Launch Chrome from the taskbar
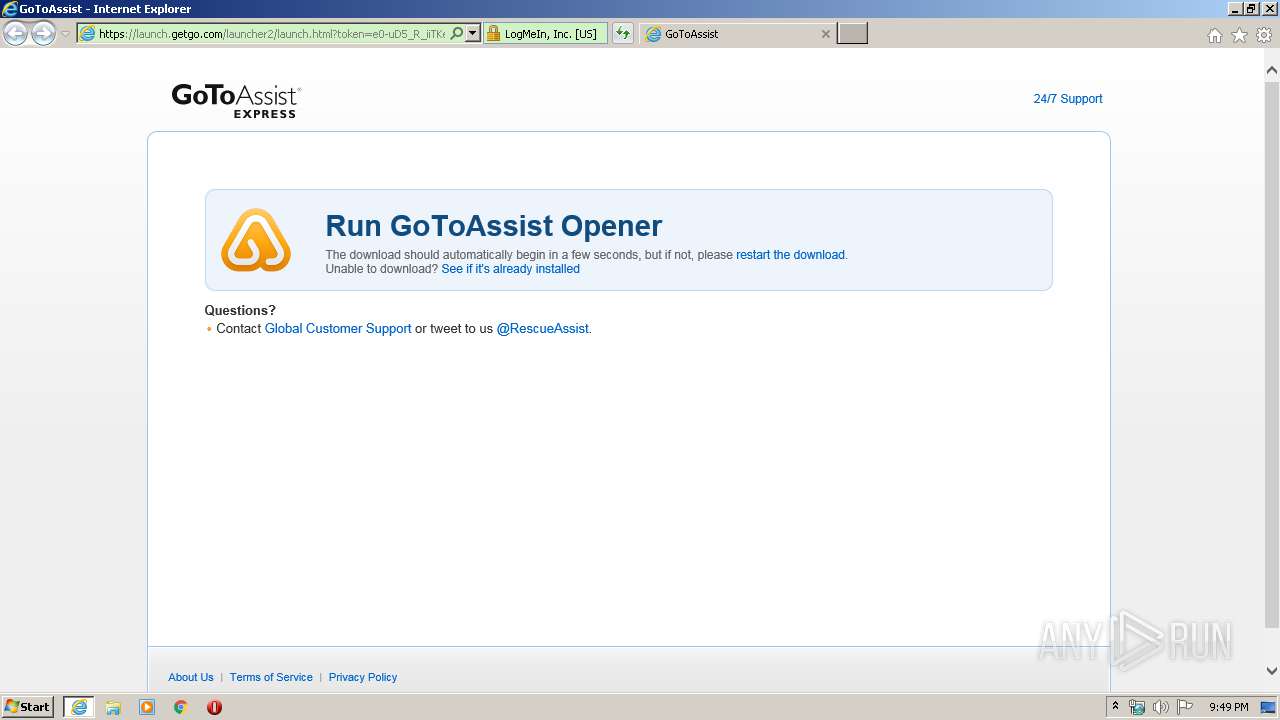 coord(181,707)
